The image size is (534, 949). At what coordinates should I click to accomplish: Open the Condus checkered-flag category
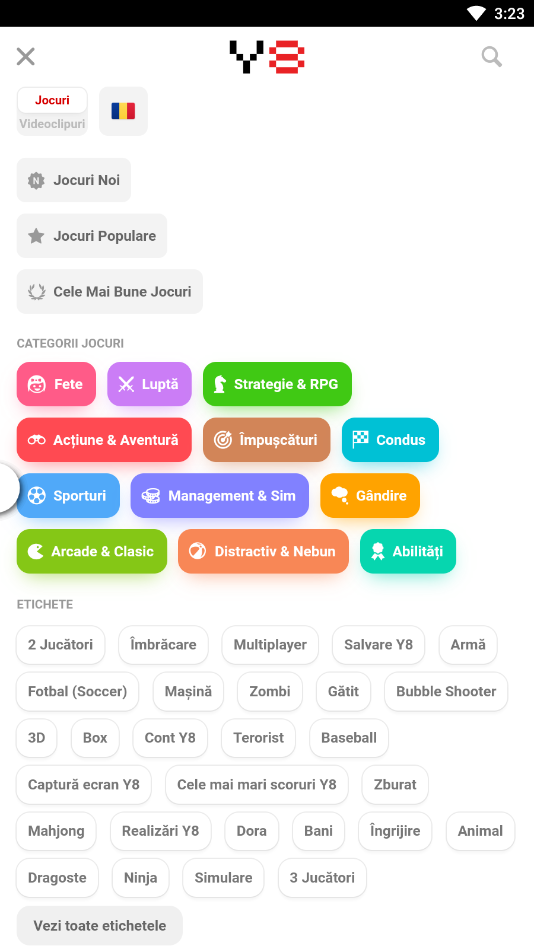tap(391, 440)
